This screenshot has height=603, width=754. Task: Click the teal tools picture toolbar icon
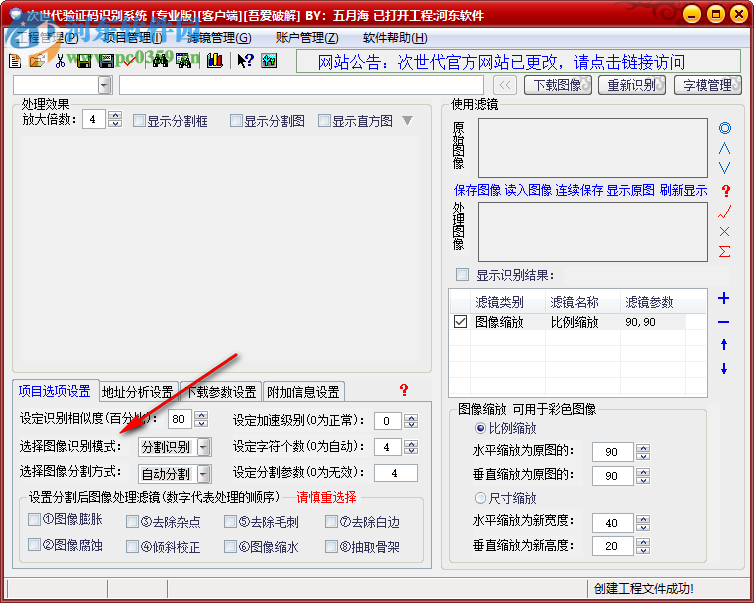tap(269, 61)
